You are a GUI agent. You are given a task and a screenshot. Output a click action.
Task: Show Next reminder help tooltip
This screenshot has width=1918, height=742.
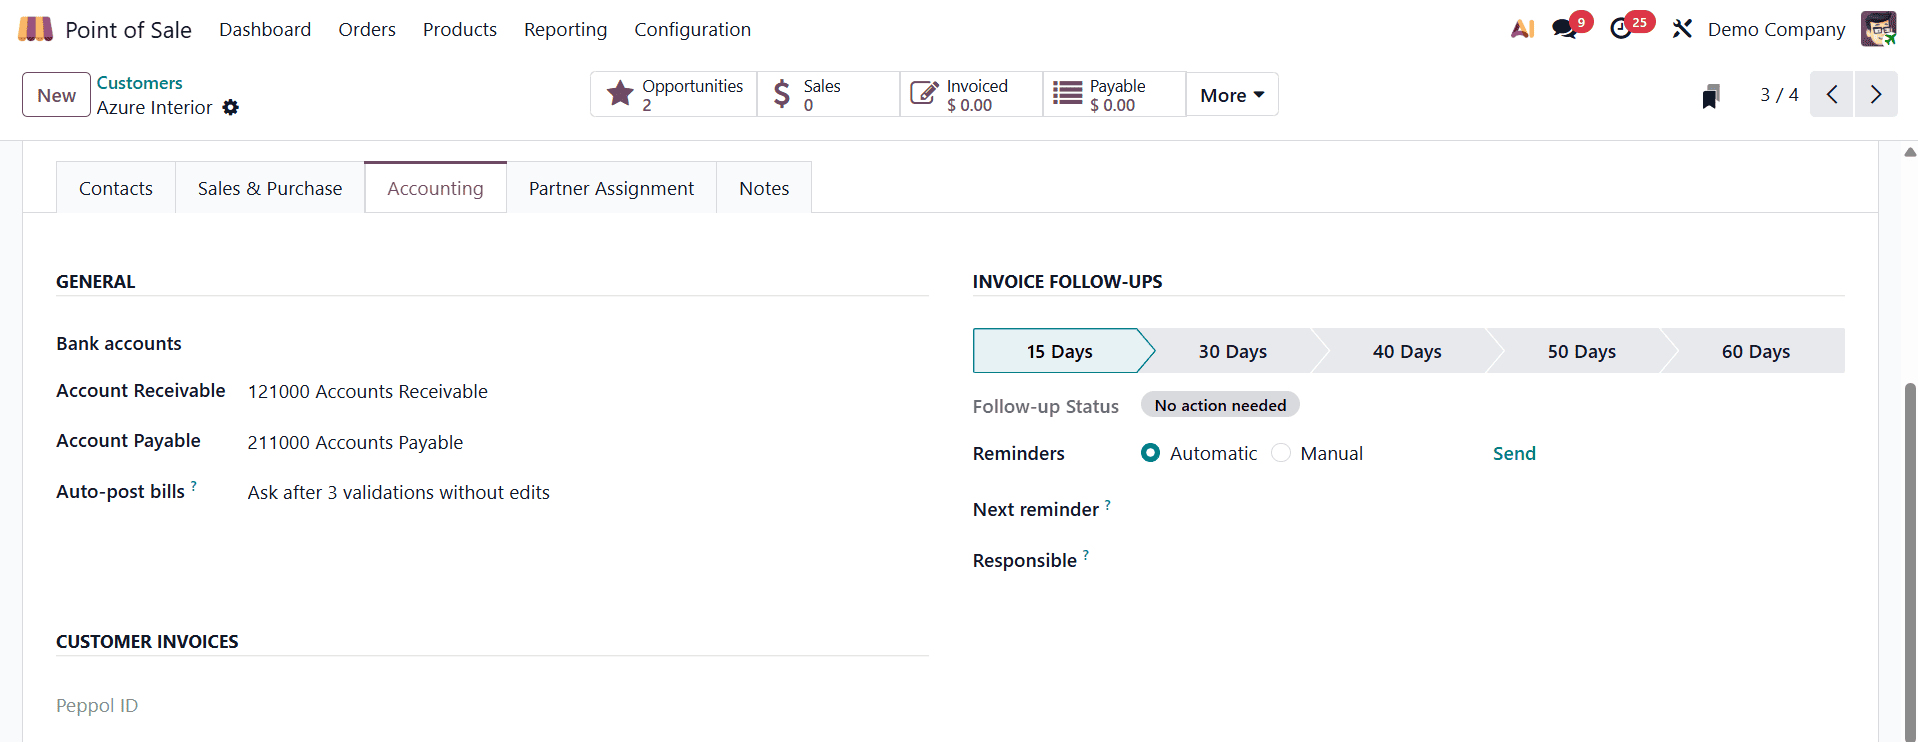[1108, 504]
